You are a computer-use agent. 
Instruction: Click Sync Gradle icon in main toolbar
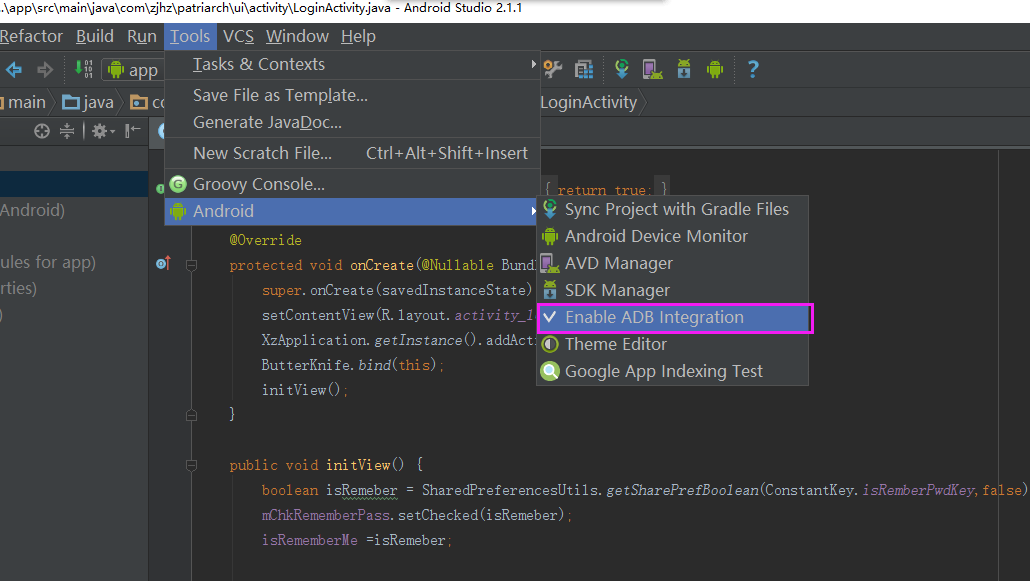[x=621, y=68]
